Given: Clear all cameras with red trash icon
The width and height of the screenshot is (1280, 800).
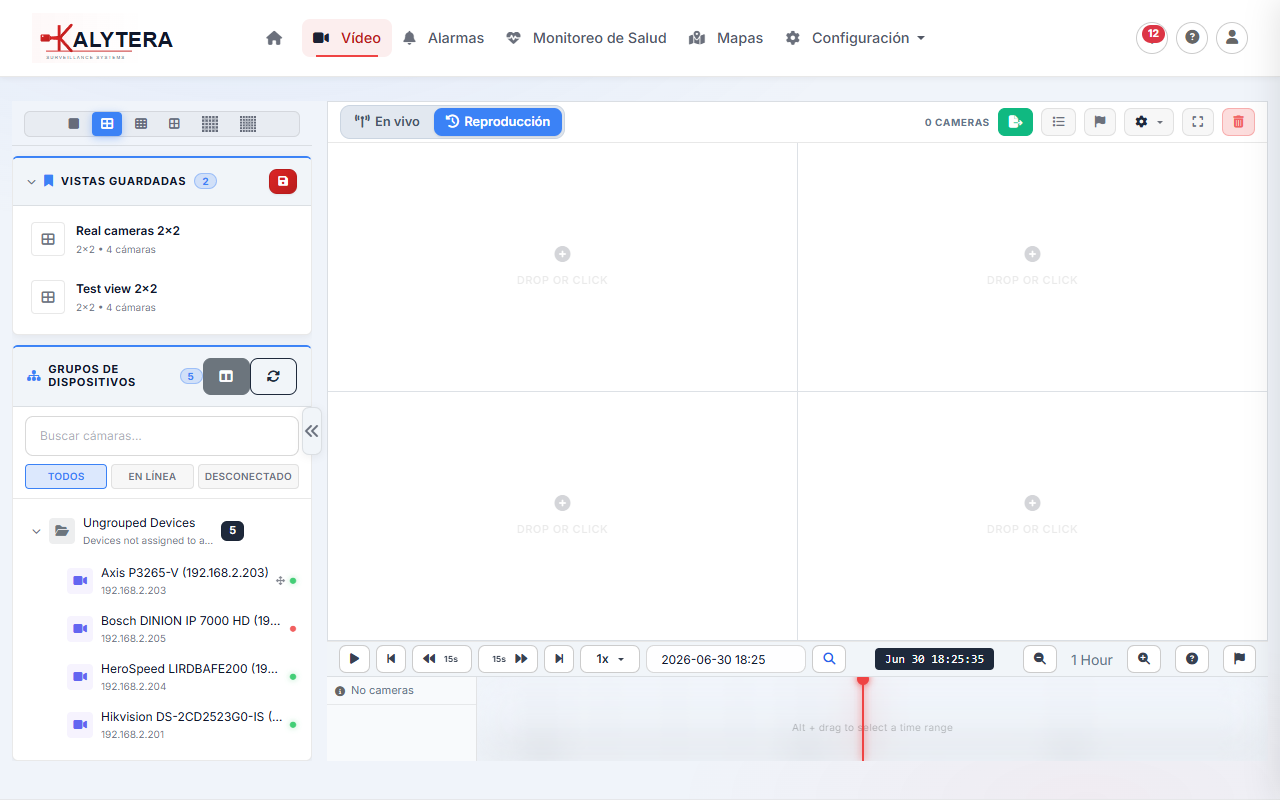Looking at the screenshot, I should point(1238,122).
